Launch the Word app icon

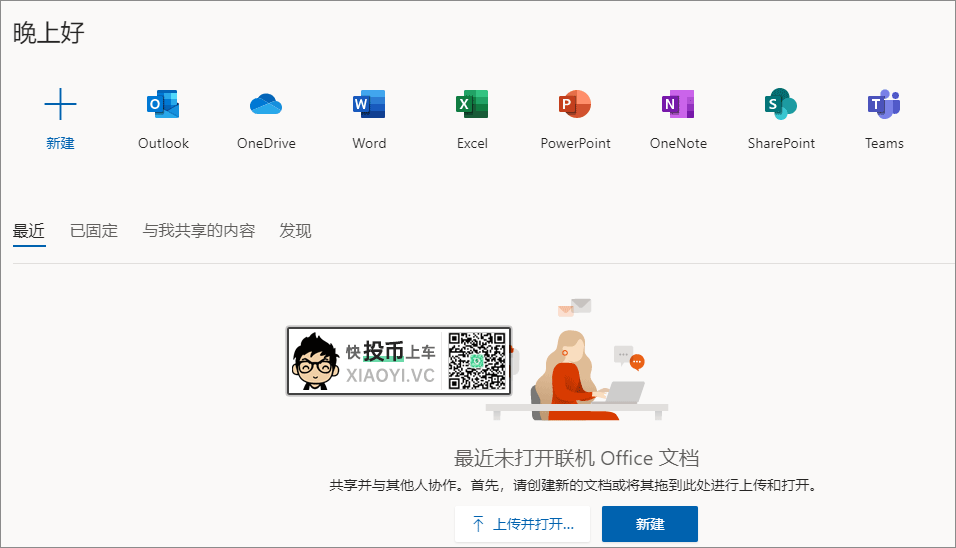tap(369, 104)
